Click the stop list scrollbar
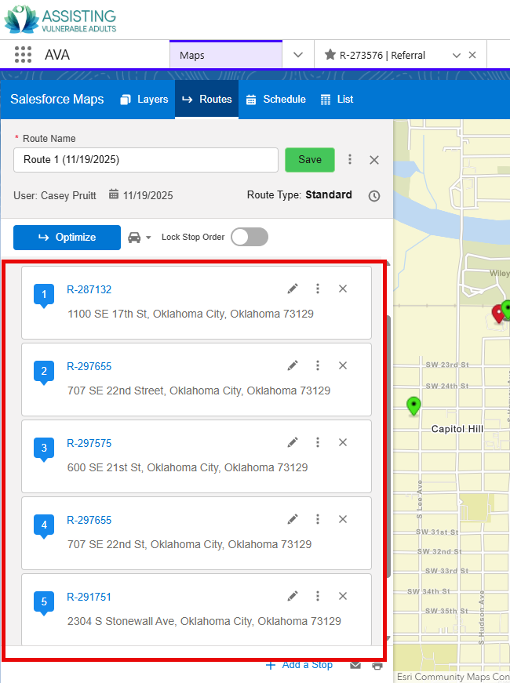Image resolution: width=510 pixels, height=684 pixels. click(388, 445)
